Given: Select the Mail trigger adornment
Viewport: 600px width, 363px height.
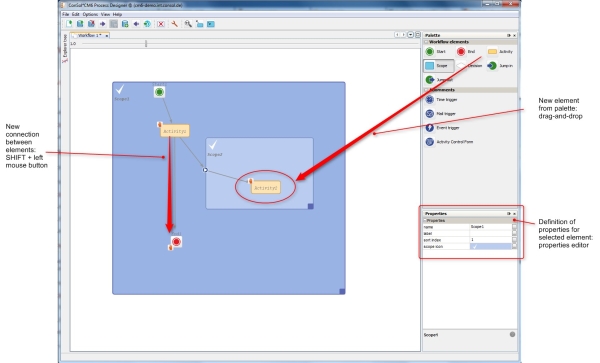Looking at the screenshot, I should click(x=441, y=114).
